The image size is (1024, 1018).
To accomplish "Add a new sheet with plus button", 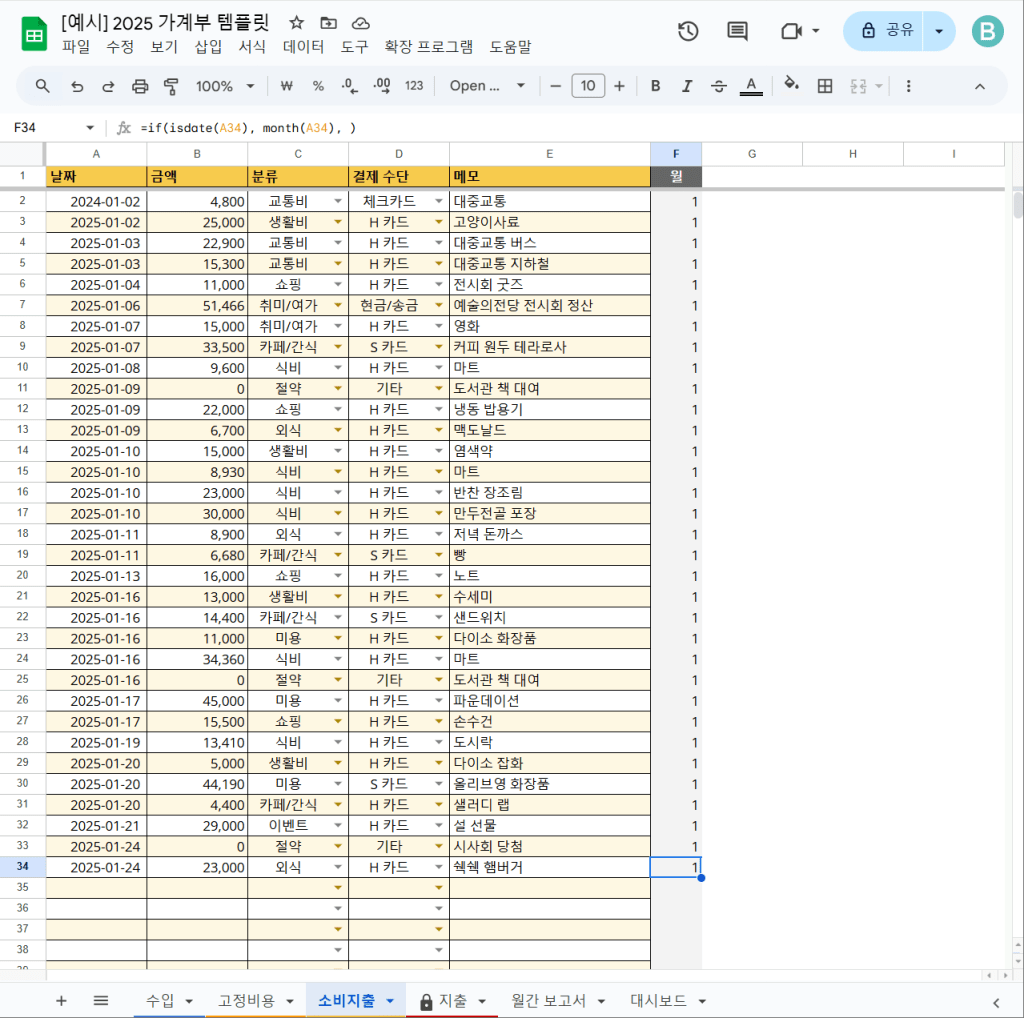I will (61, 1000).
